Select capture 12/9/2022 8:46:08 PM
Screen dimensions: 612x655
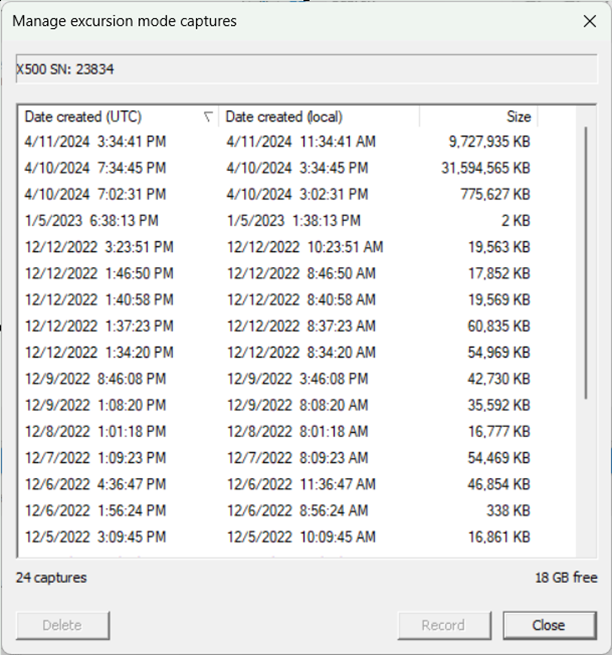pyautogui.click(x=95, y=379)
